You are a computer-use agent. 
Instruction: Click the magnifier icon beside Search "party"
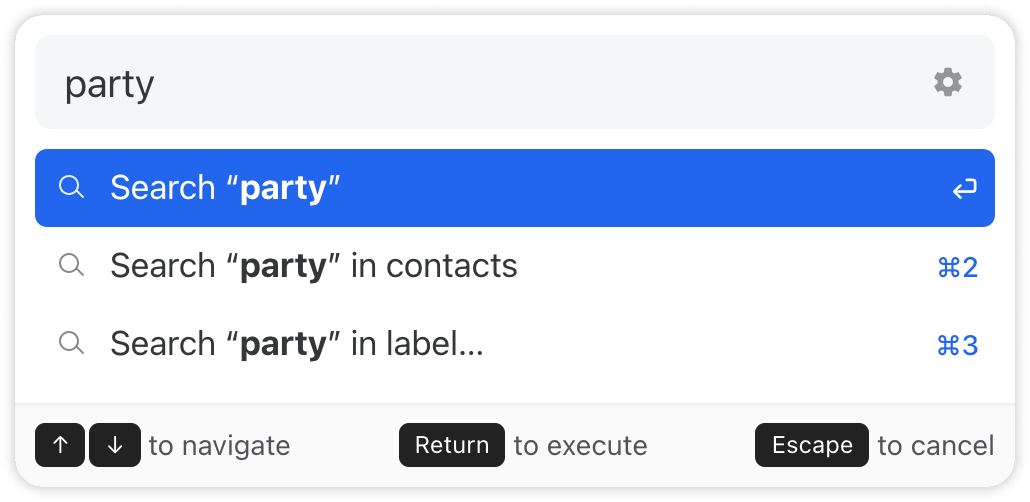71,187
